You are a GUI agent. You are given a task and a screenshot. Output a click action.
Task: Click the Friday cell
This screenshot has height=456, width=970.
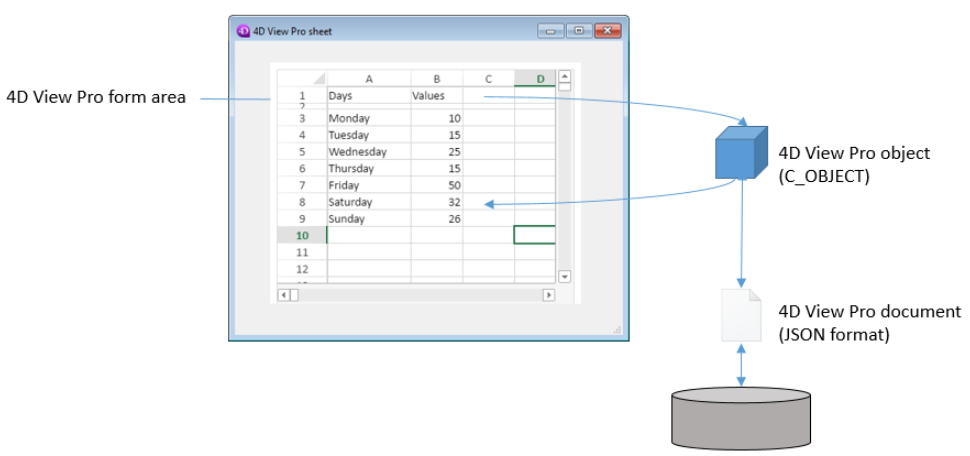(x=369, y=185)
